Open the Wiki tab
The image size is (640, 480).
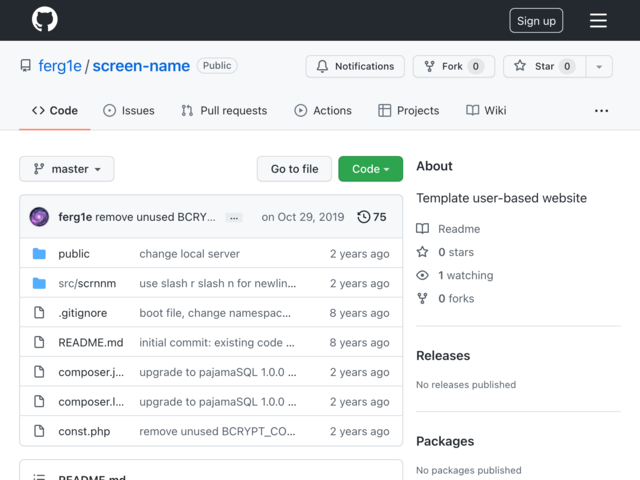point(486,111)
